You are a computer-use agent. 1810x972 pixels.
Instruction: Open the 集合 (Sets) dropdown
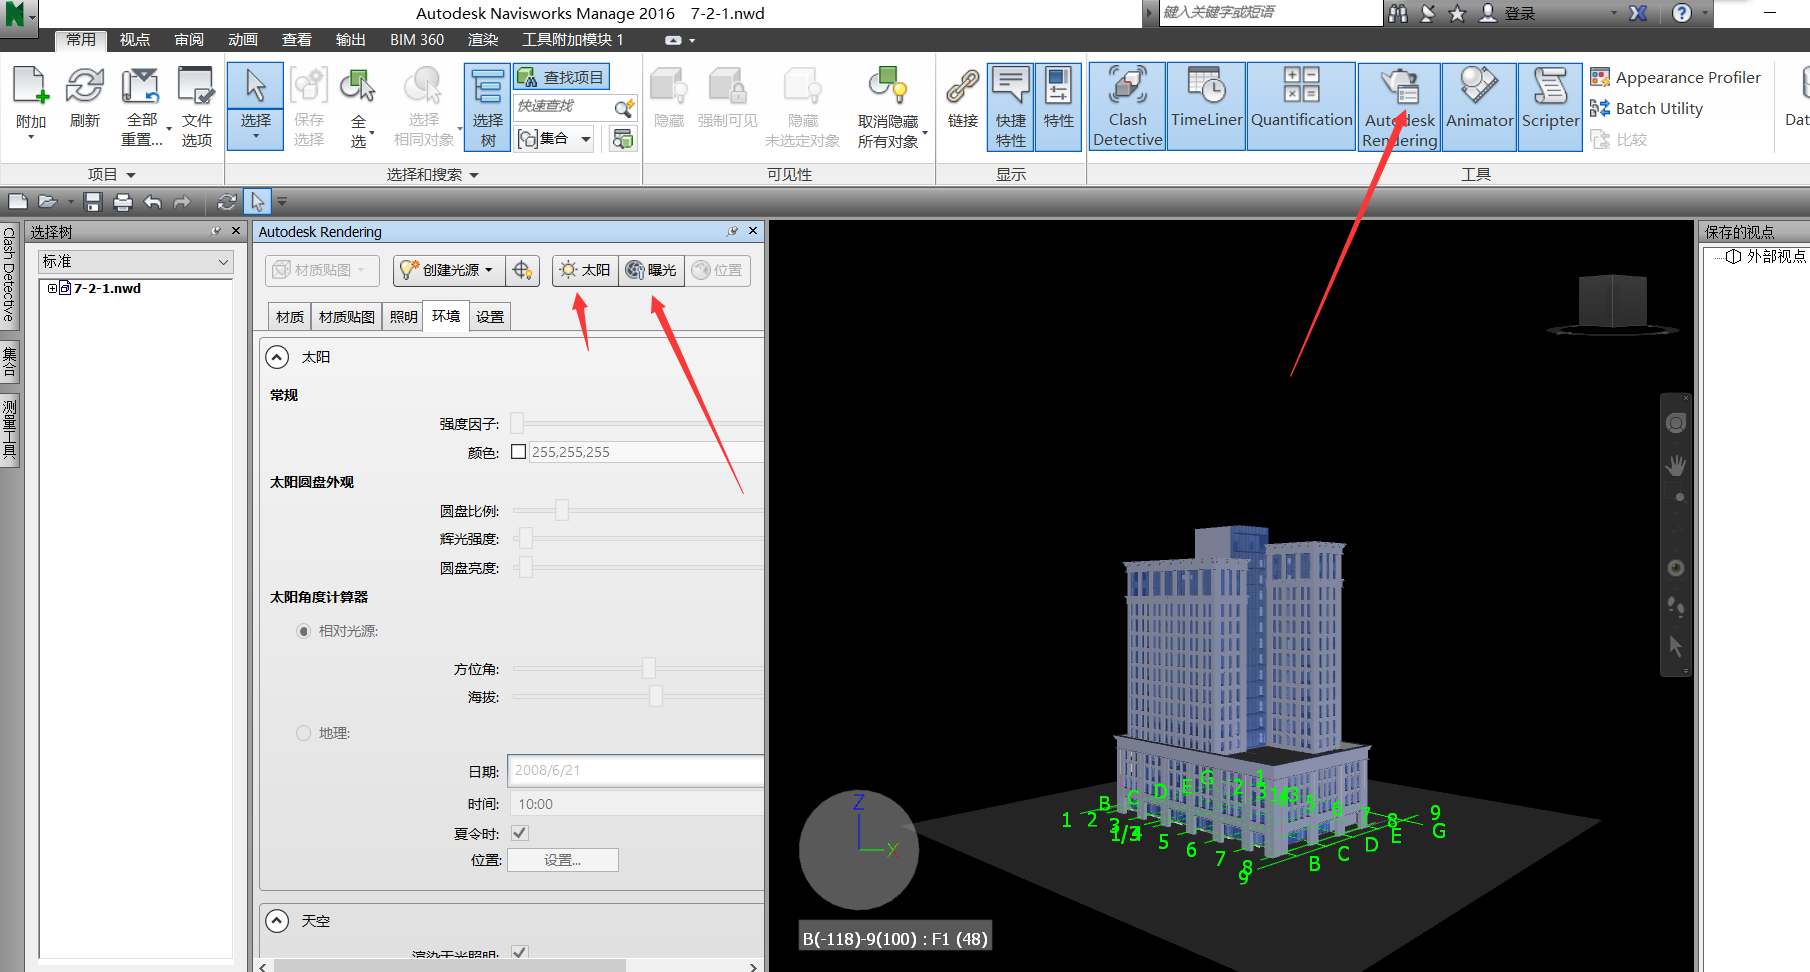[555, 139]
